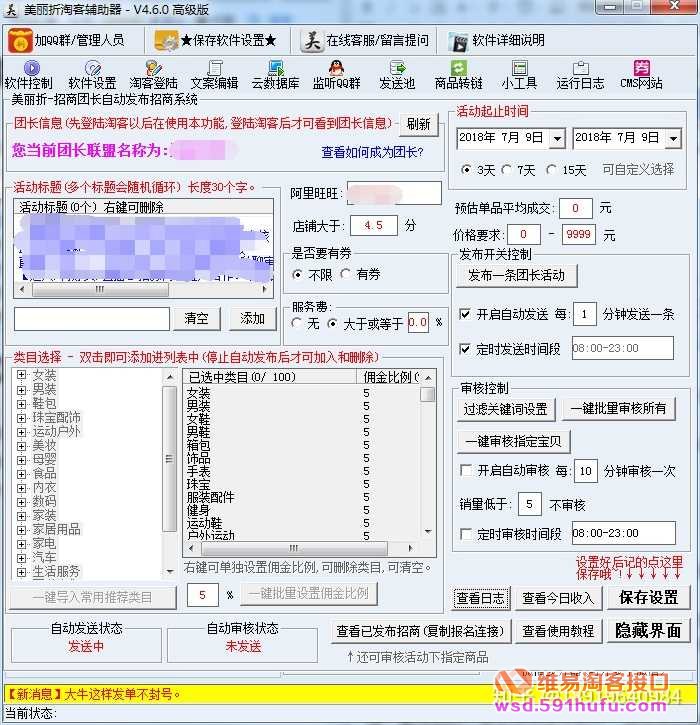Open the end date dropdown

(673, 138)
